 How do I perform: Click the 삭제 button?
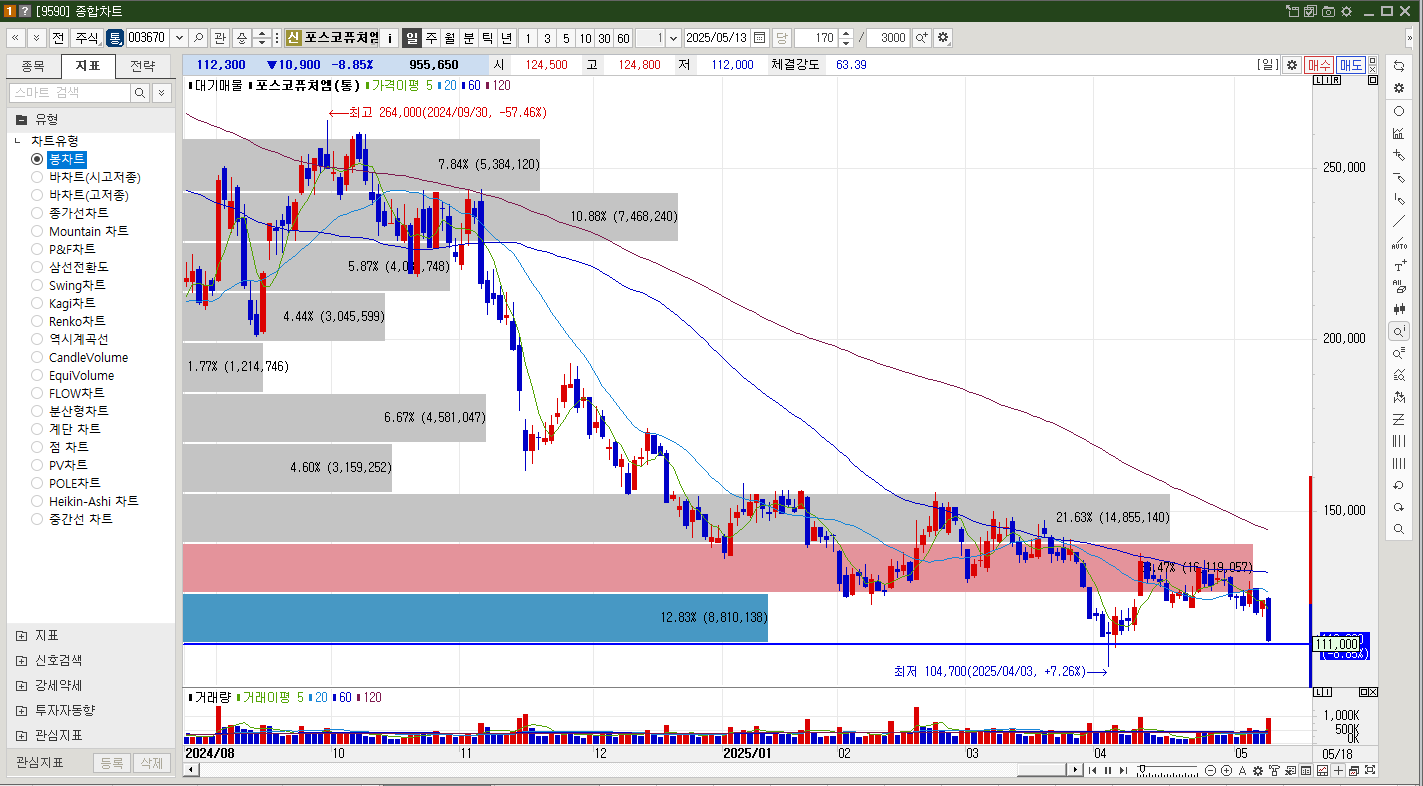pos(150,763)
